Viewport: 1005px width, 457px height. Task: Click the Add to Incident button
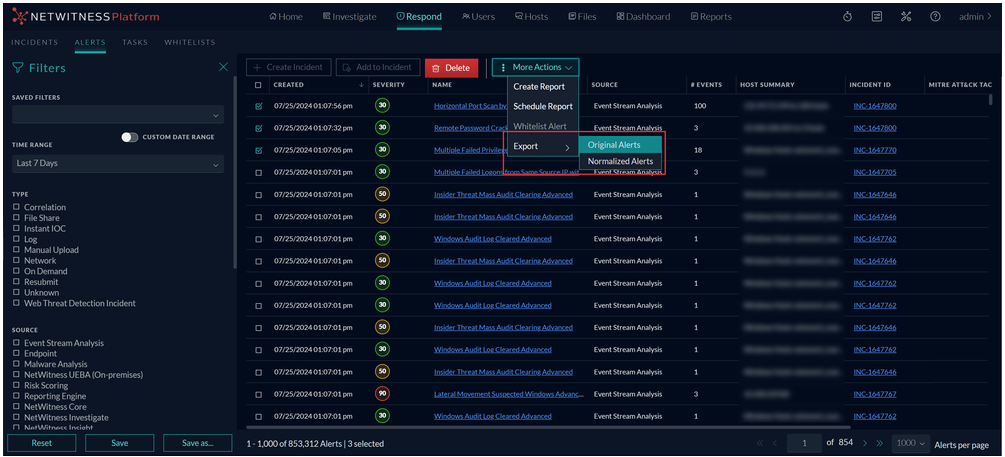coord(378,67)
